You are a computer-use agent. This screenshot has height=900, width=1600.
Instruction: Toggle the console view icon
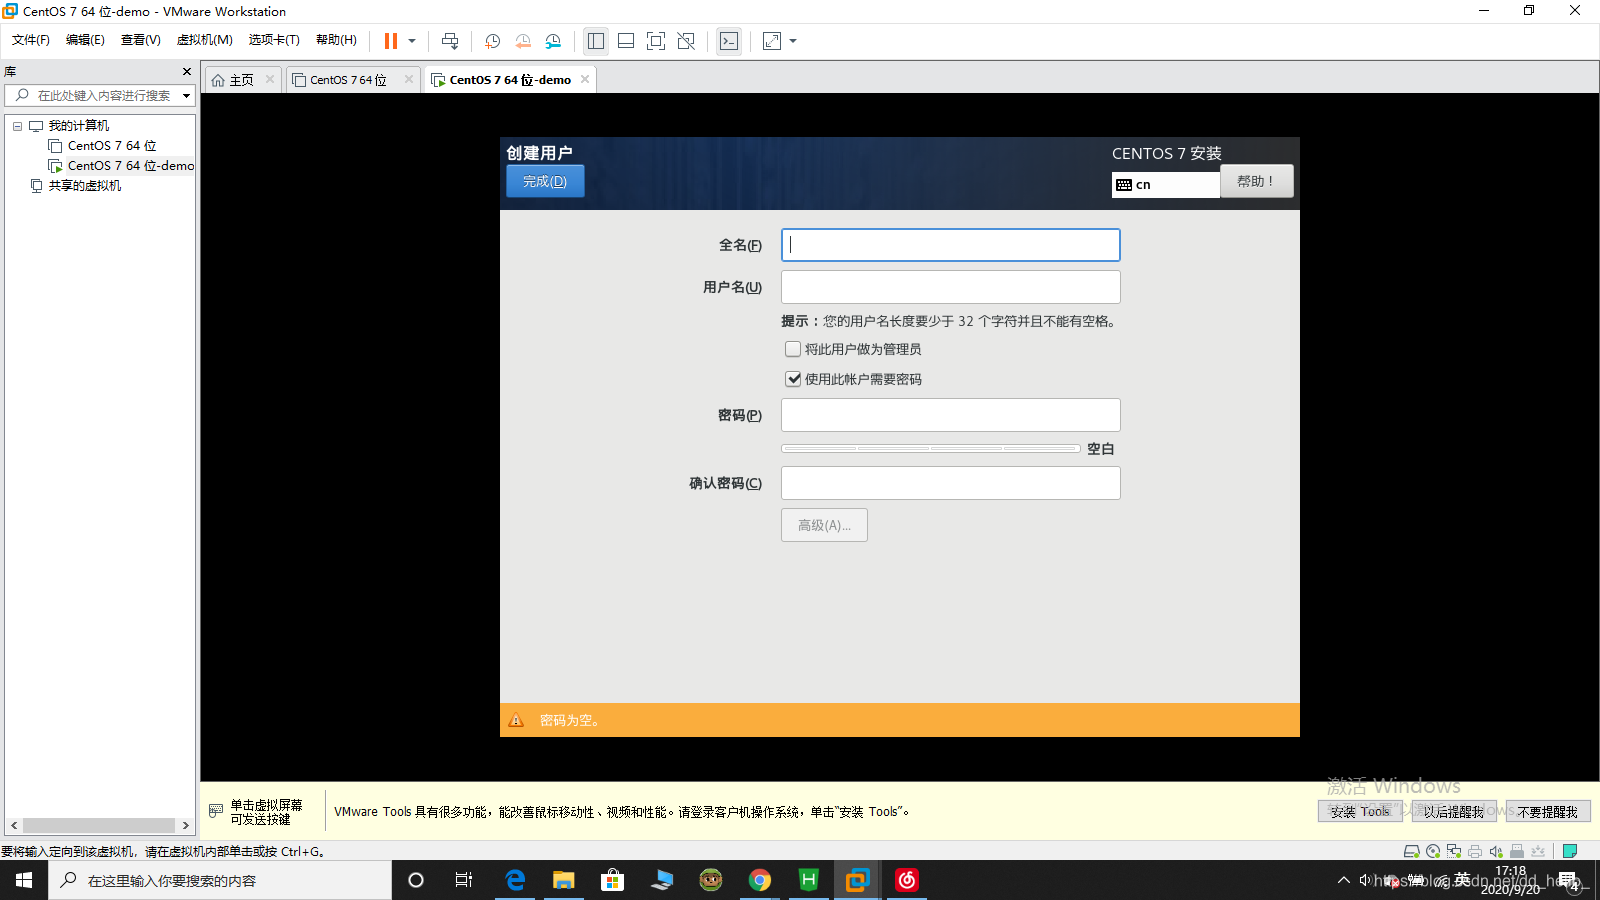[x=729, y=41]
